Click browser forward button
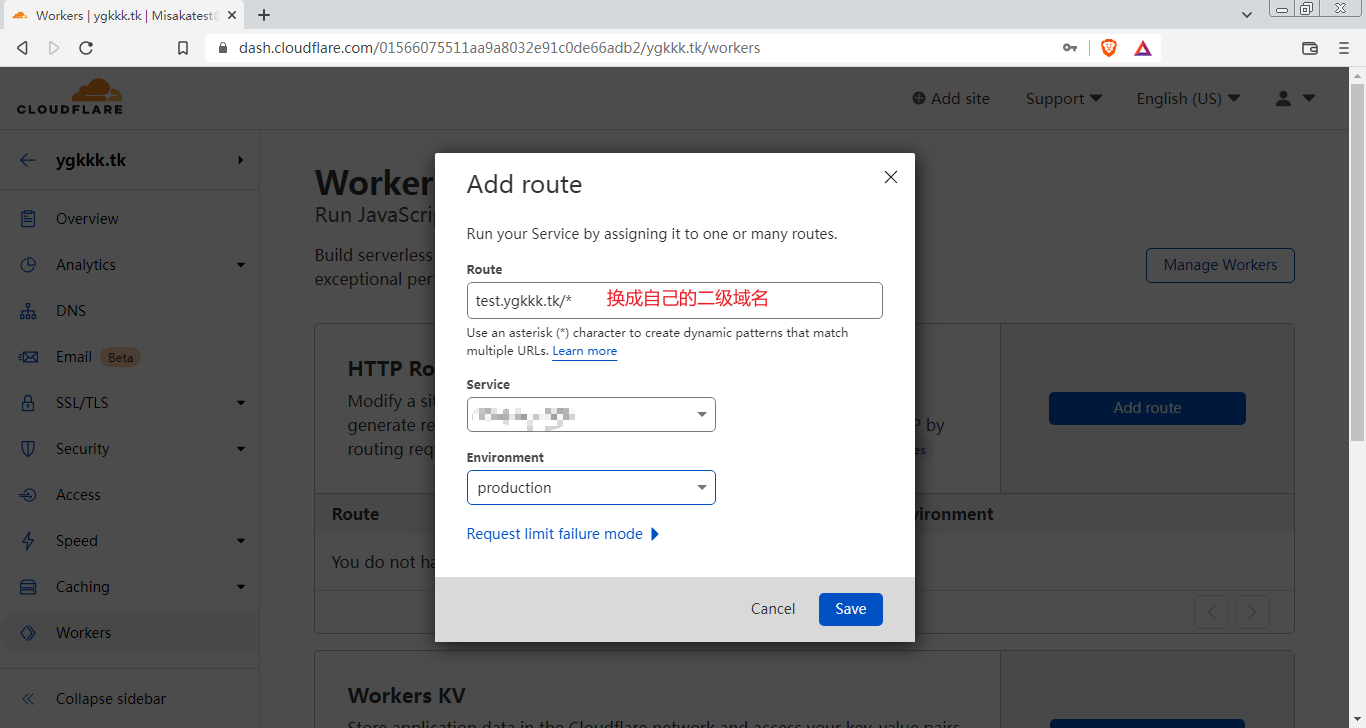 tap(54, 48)
